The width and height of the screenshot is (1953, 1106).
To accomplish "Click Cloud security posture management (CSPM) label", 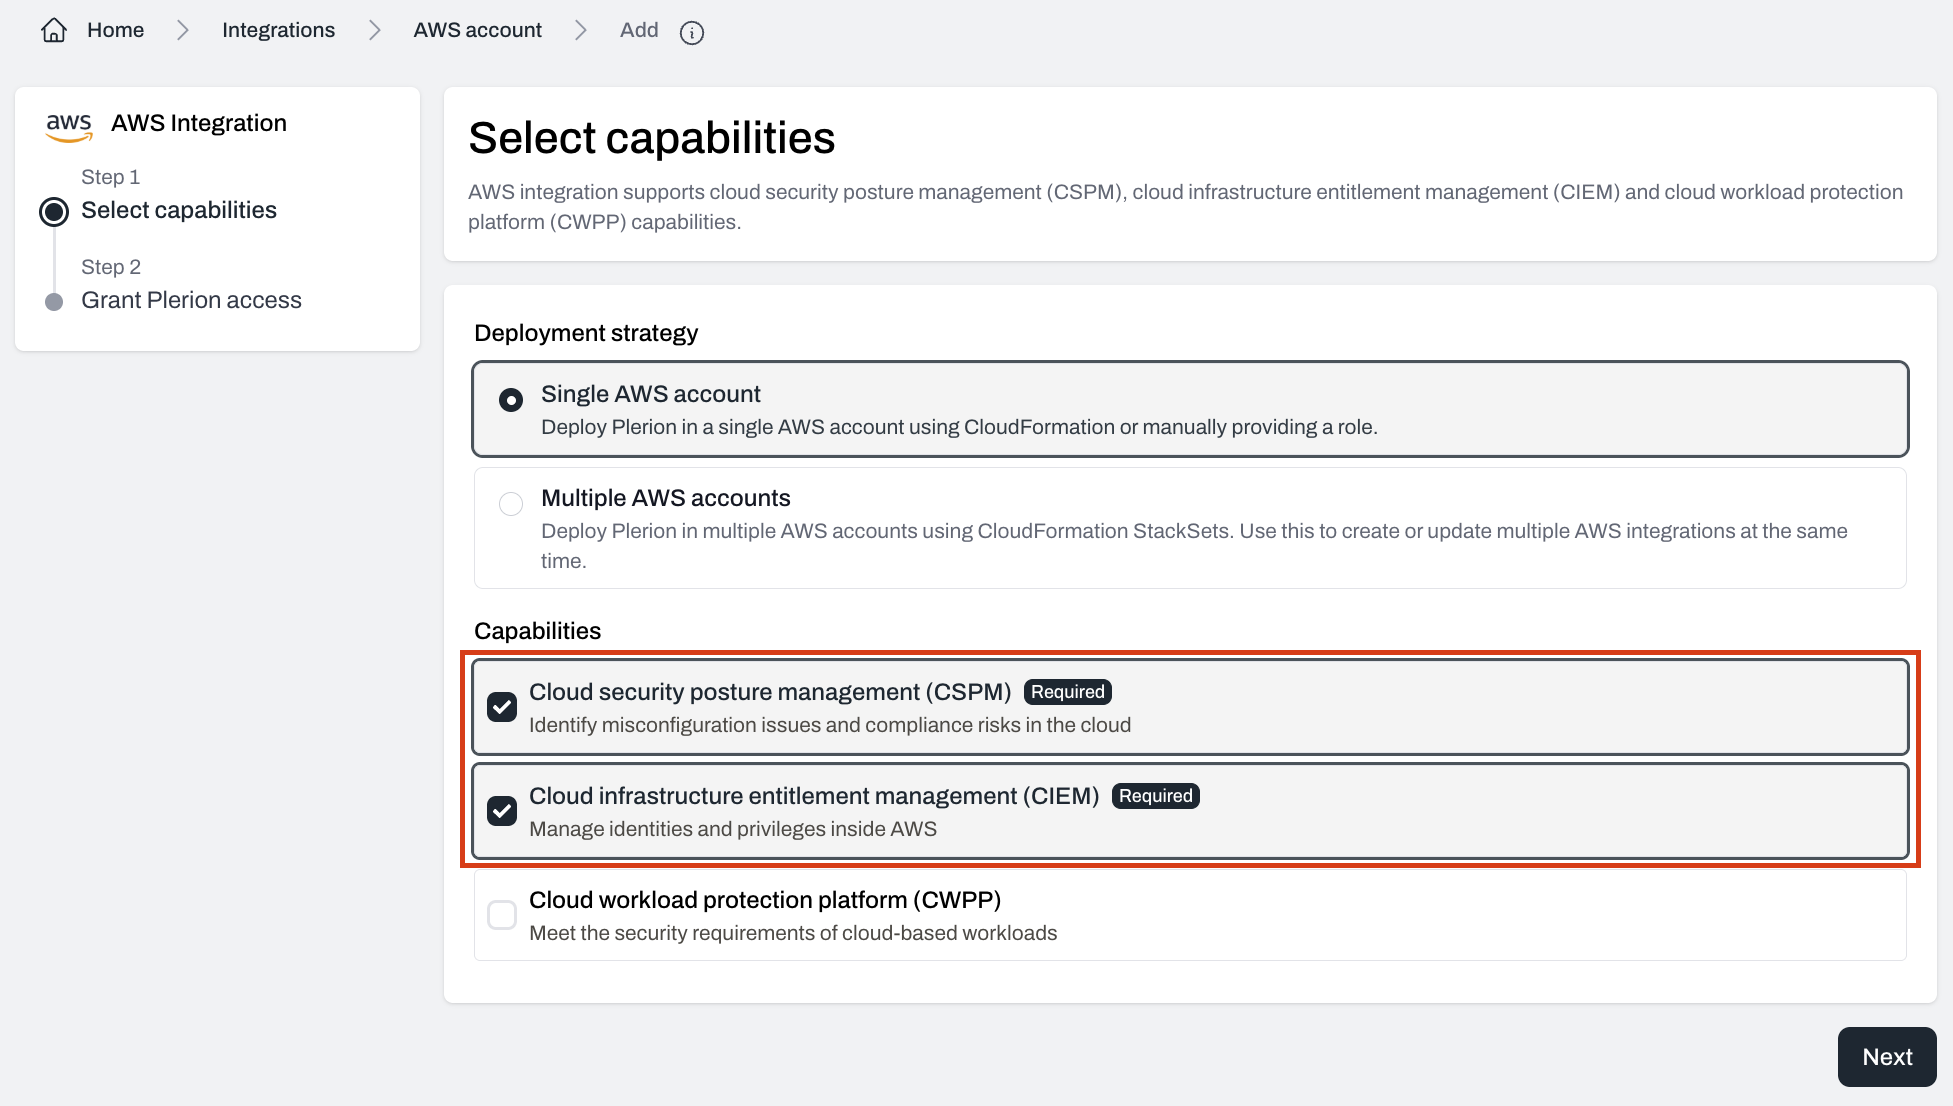I will coord(770,692).
